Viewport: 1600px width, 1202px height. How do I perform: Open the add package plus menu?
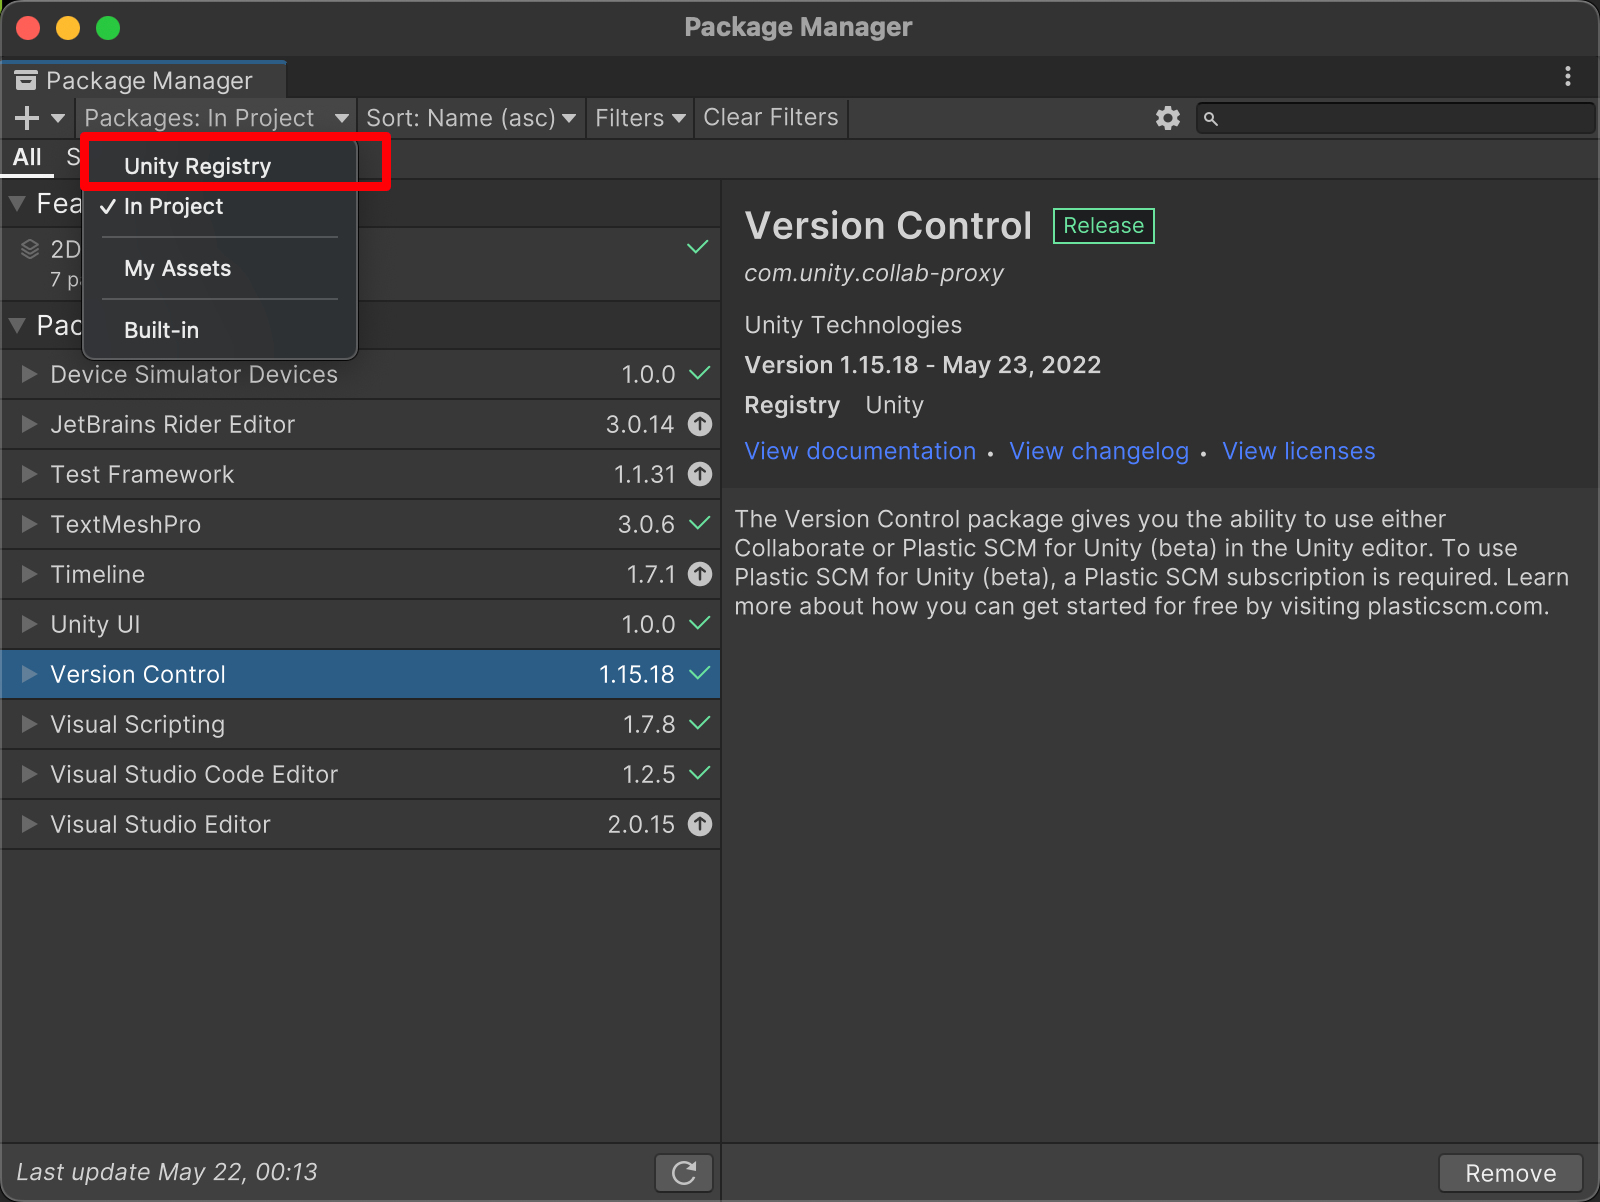40,118
